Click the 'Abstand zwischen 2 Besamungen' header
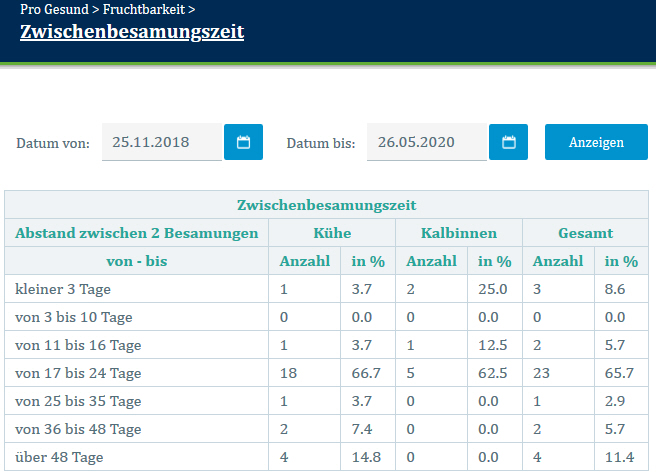 click(137, 233)
